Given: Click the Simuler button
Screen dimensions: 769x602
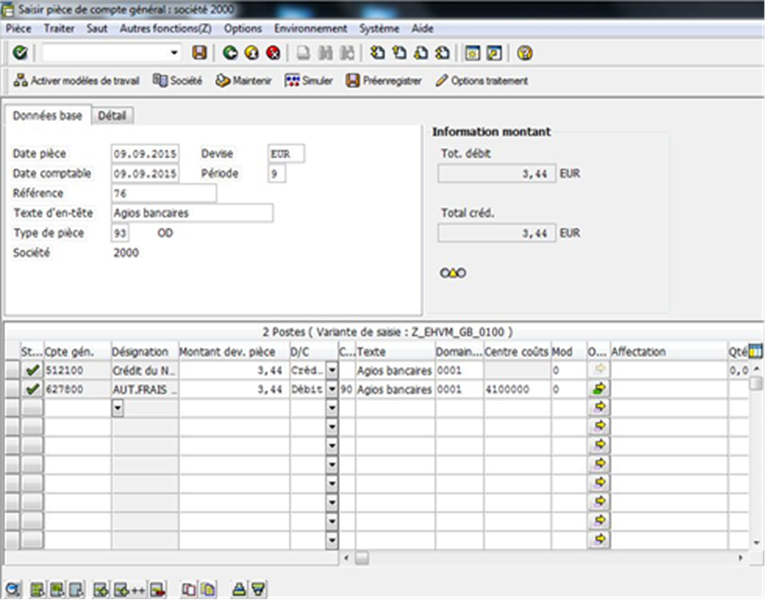Looking at the screenshot, I should coord(308,80).
